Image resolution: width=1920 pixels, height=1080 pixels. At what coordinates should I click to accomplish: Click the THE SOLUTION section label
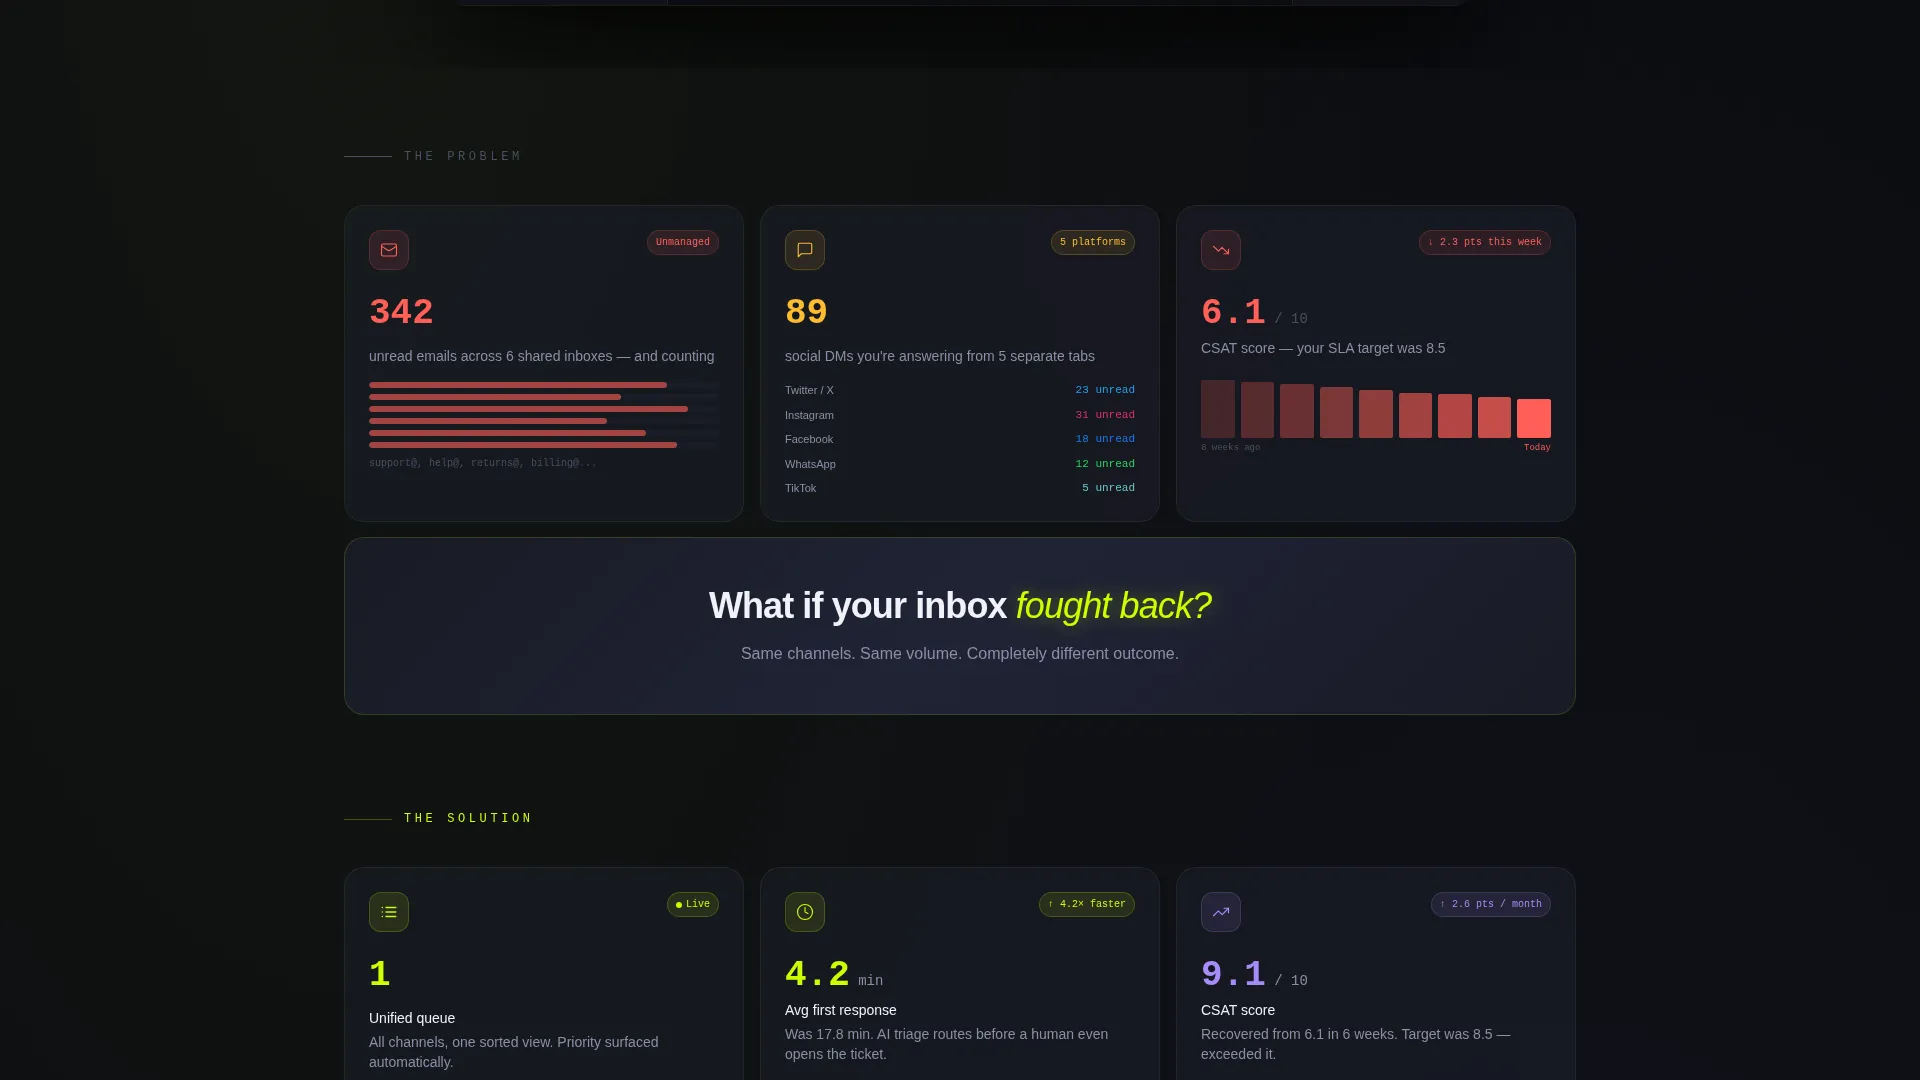point(468,818)
